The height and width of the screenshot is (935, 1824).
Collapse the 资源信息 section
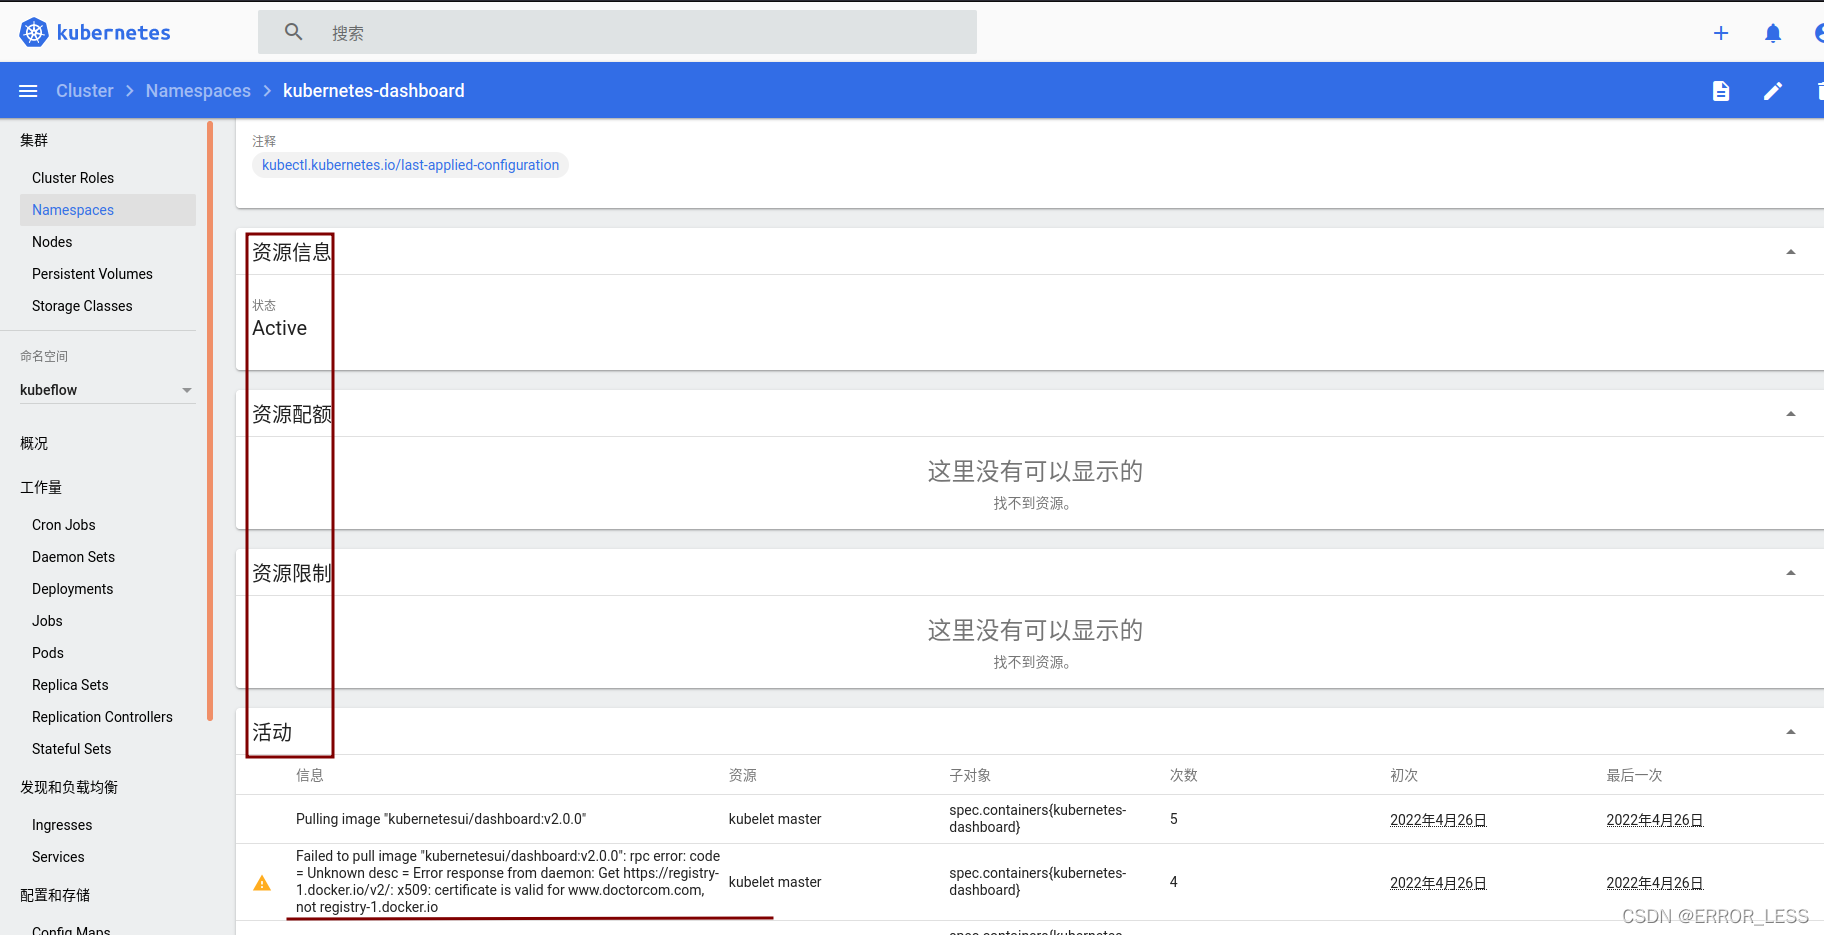(x=1791, y=252)
